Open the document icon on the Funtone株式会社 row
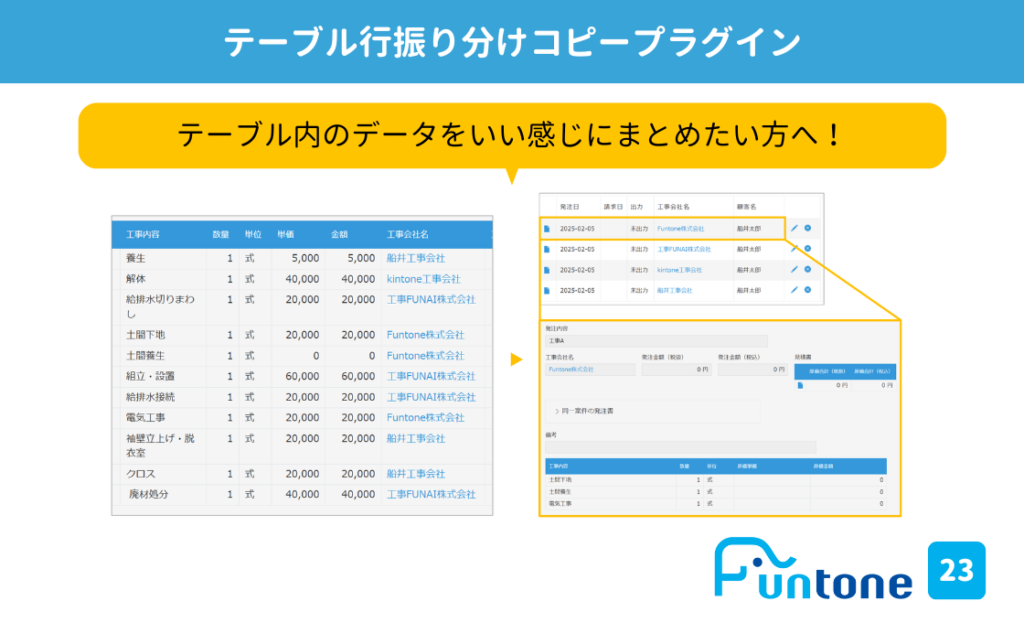The width and height of the screenshot is (1024, 633). 547,228
